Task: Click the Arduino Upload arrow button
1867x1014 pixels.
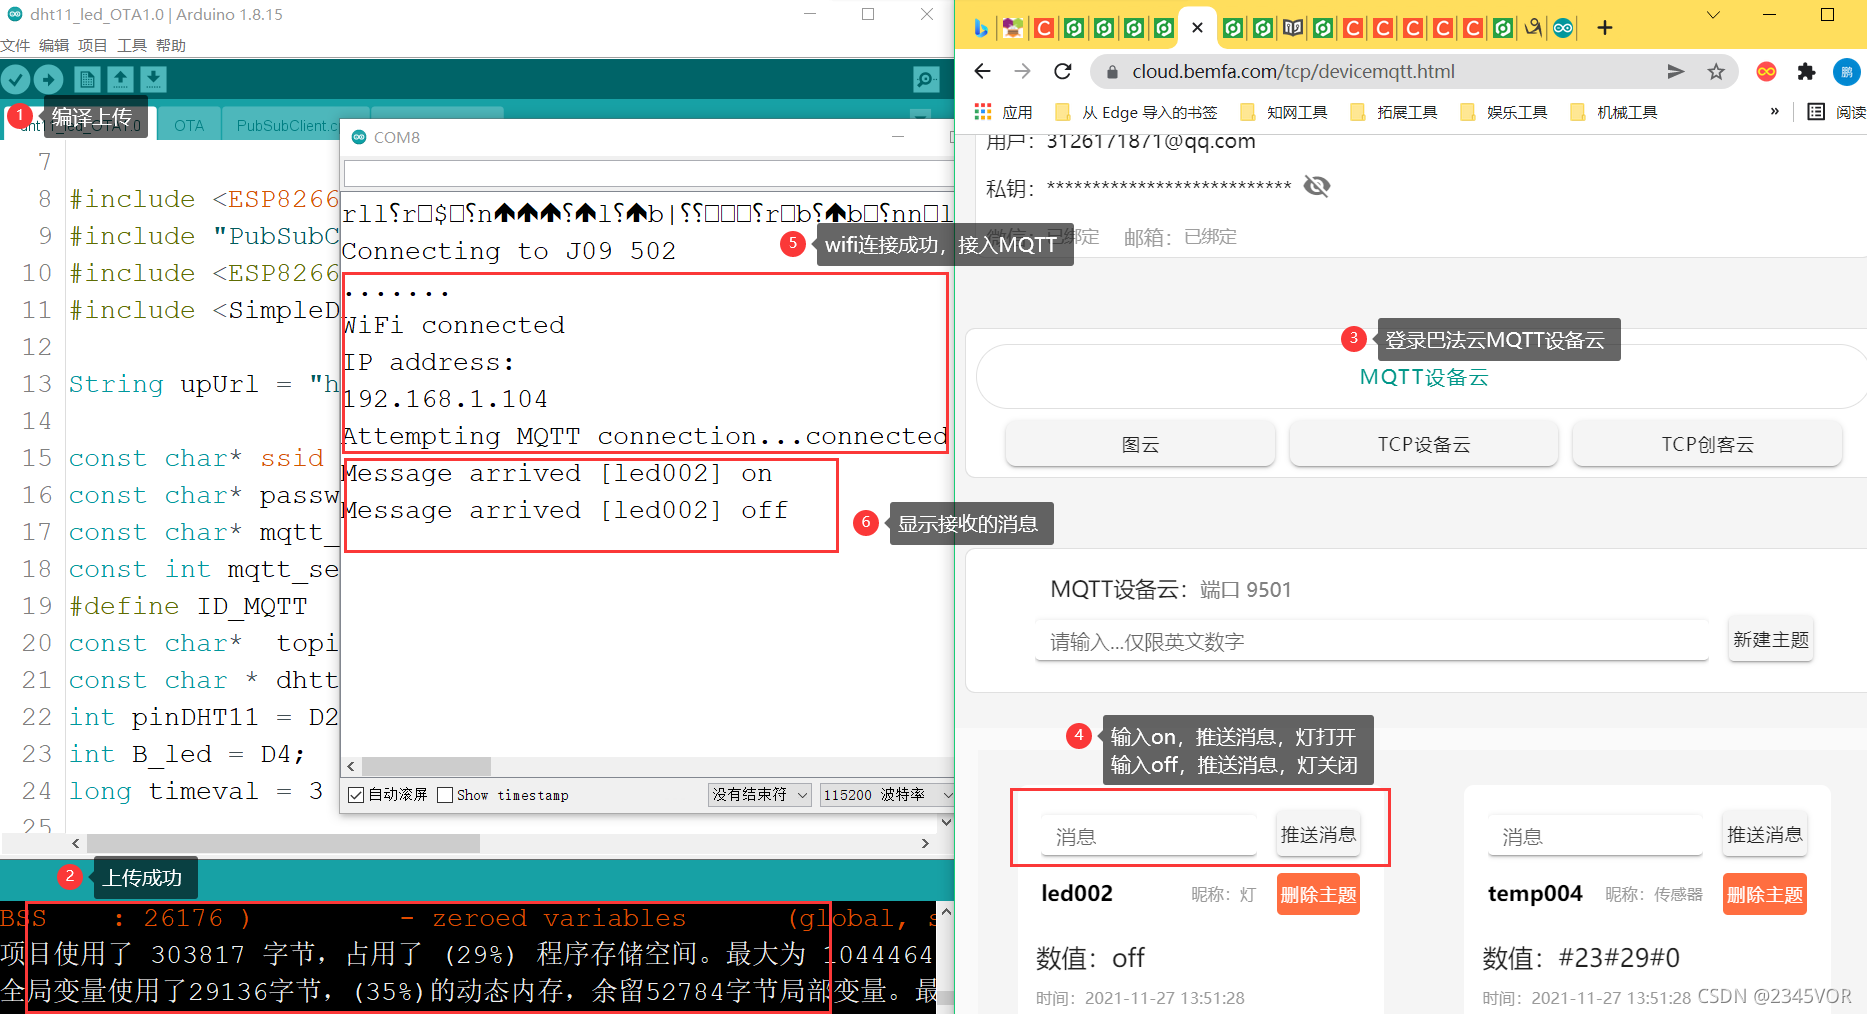Action: tap(48, 79)
